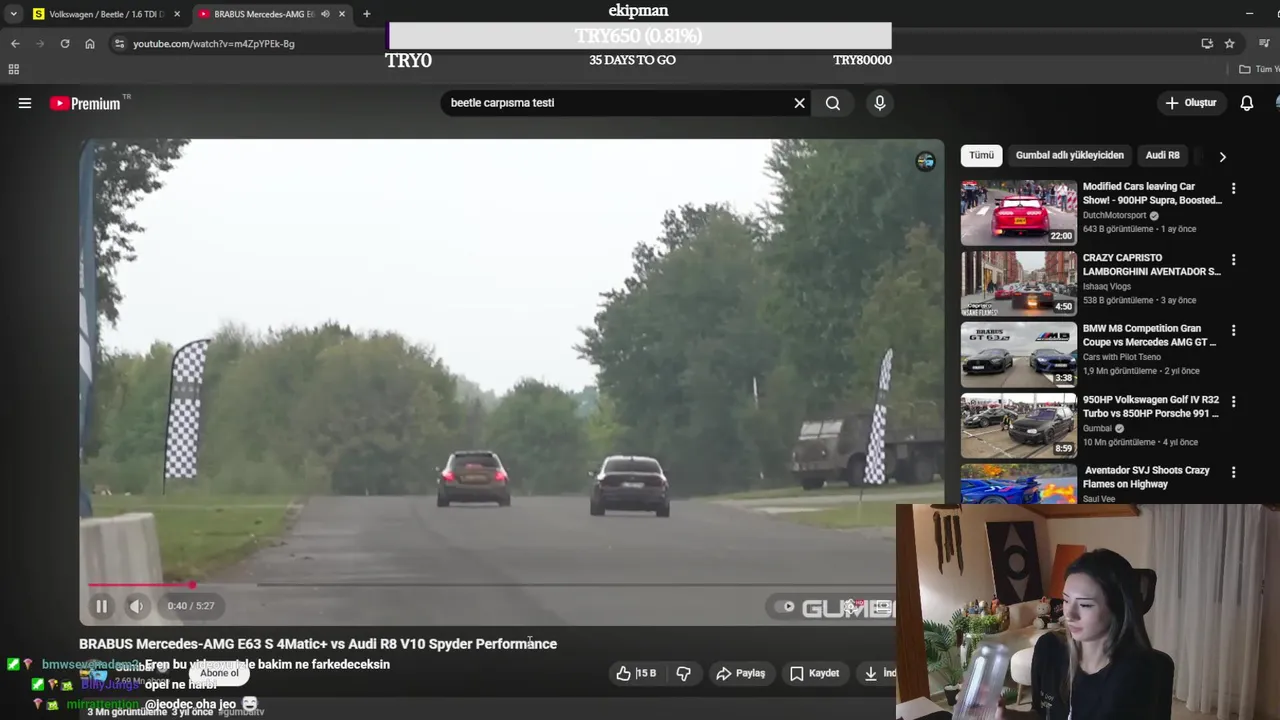Image resolution: width=1280 pixels, height=720 pixels.
Task: Select Gumbal adlı yükleyiciden chip
Action: point(1070,155)
